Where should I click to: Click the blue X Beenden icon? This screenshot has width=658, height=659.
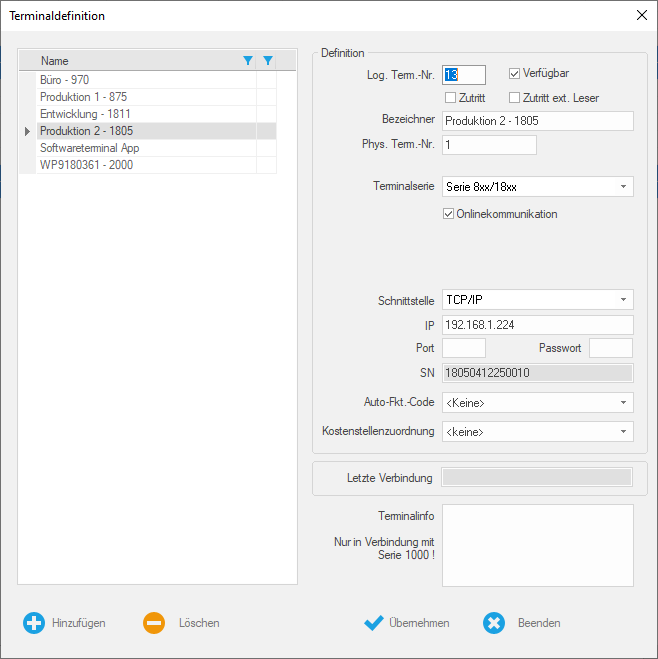click(494, 623)
